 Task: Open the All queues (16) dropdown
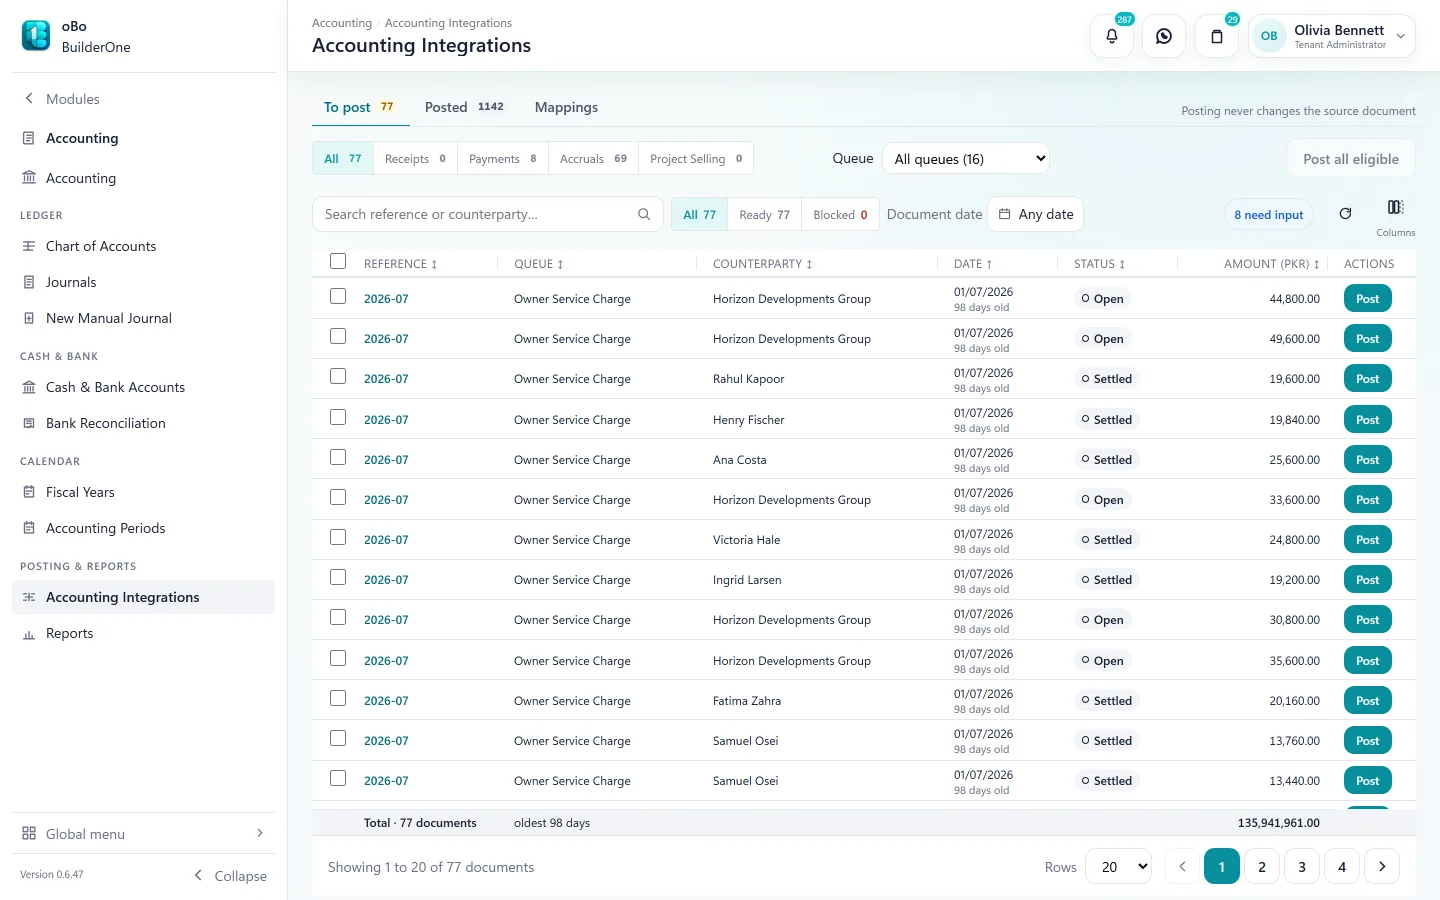tap(966, 158)
